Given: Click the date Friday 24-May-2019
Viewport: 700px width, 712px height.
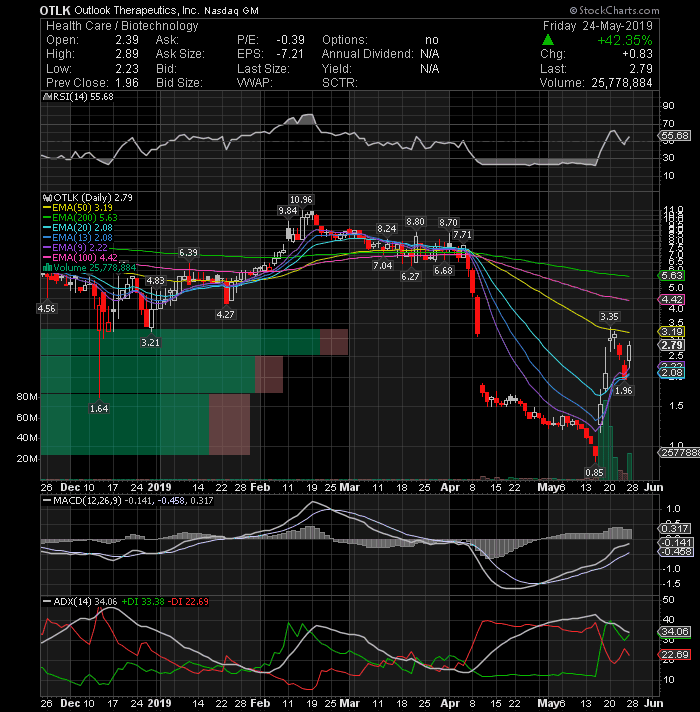Looking at the screenshot, I should [598, 26].
